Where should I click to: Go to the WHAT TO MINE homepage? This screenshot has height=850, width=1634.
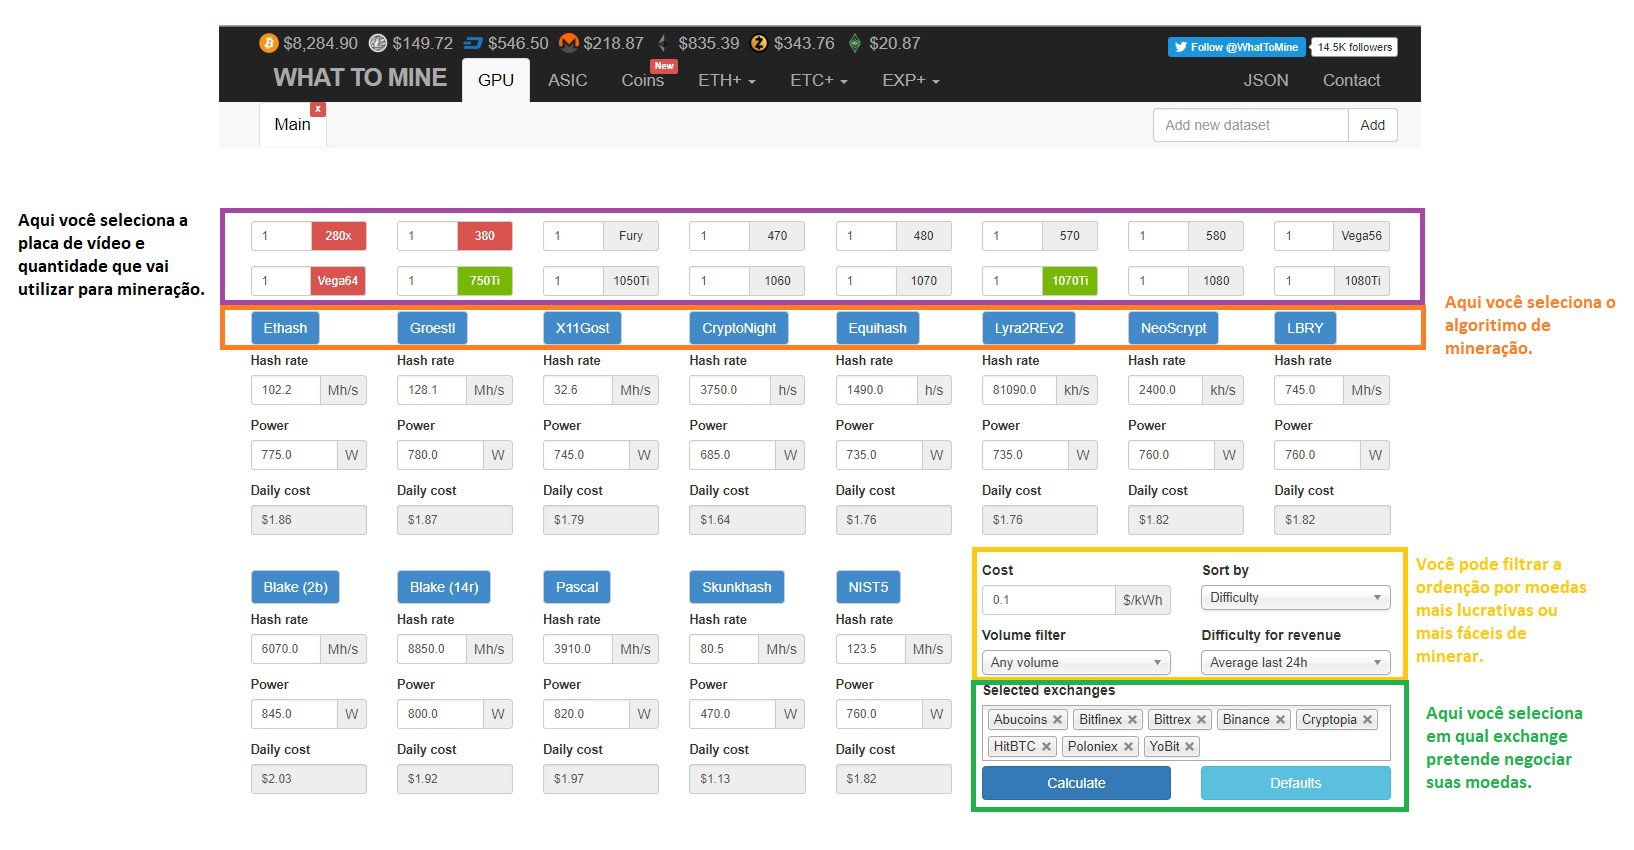pyautogui.click(x=360, y=78)
